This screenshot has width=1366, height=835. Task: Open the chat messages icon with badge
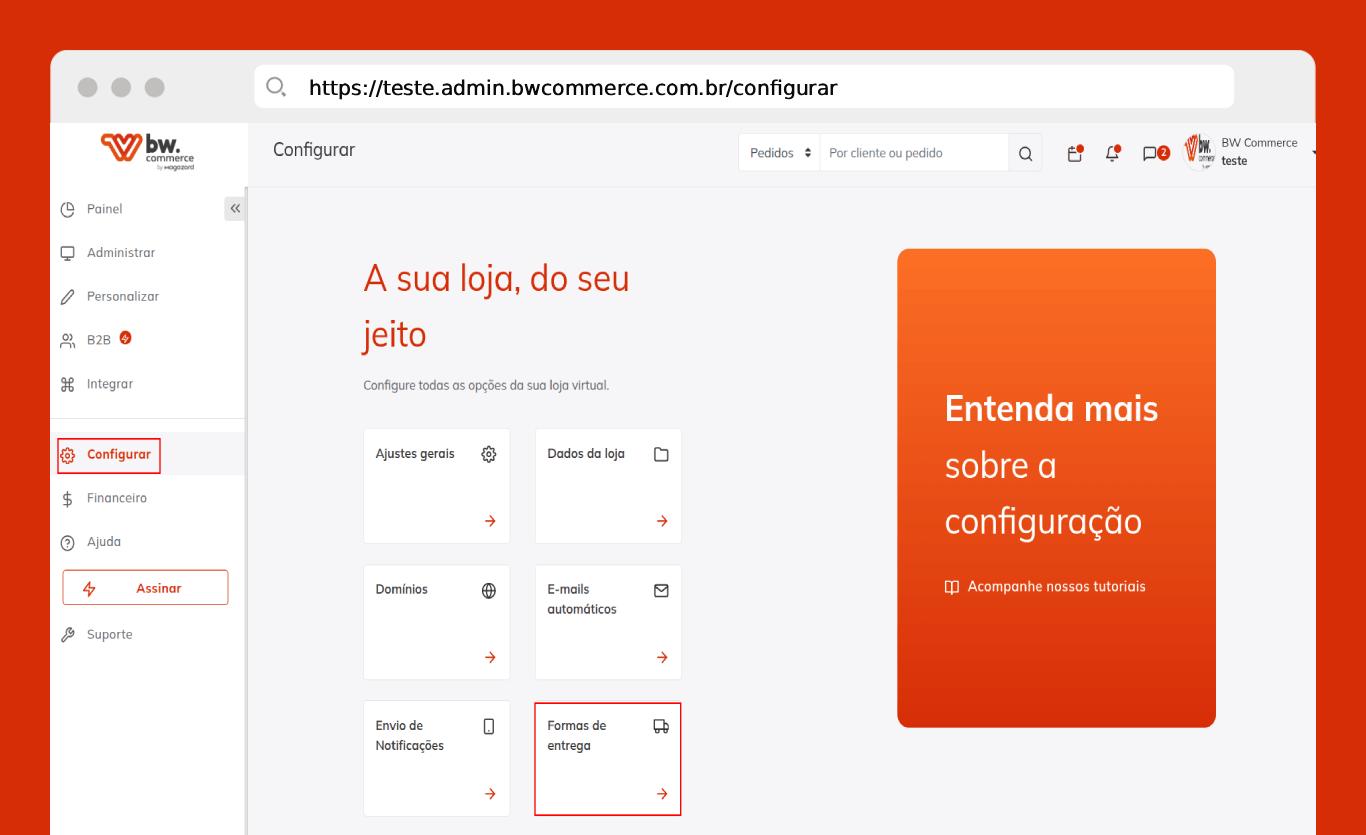pos(1152,153)
